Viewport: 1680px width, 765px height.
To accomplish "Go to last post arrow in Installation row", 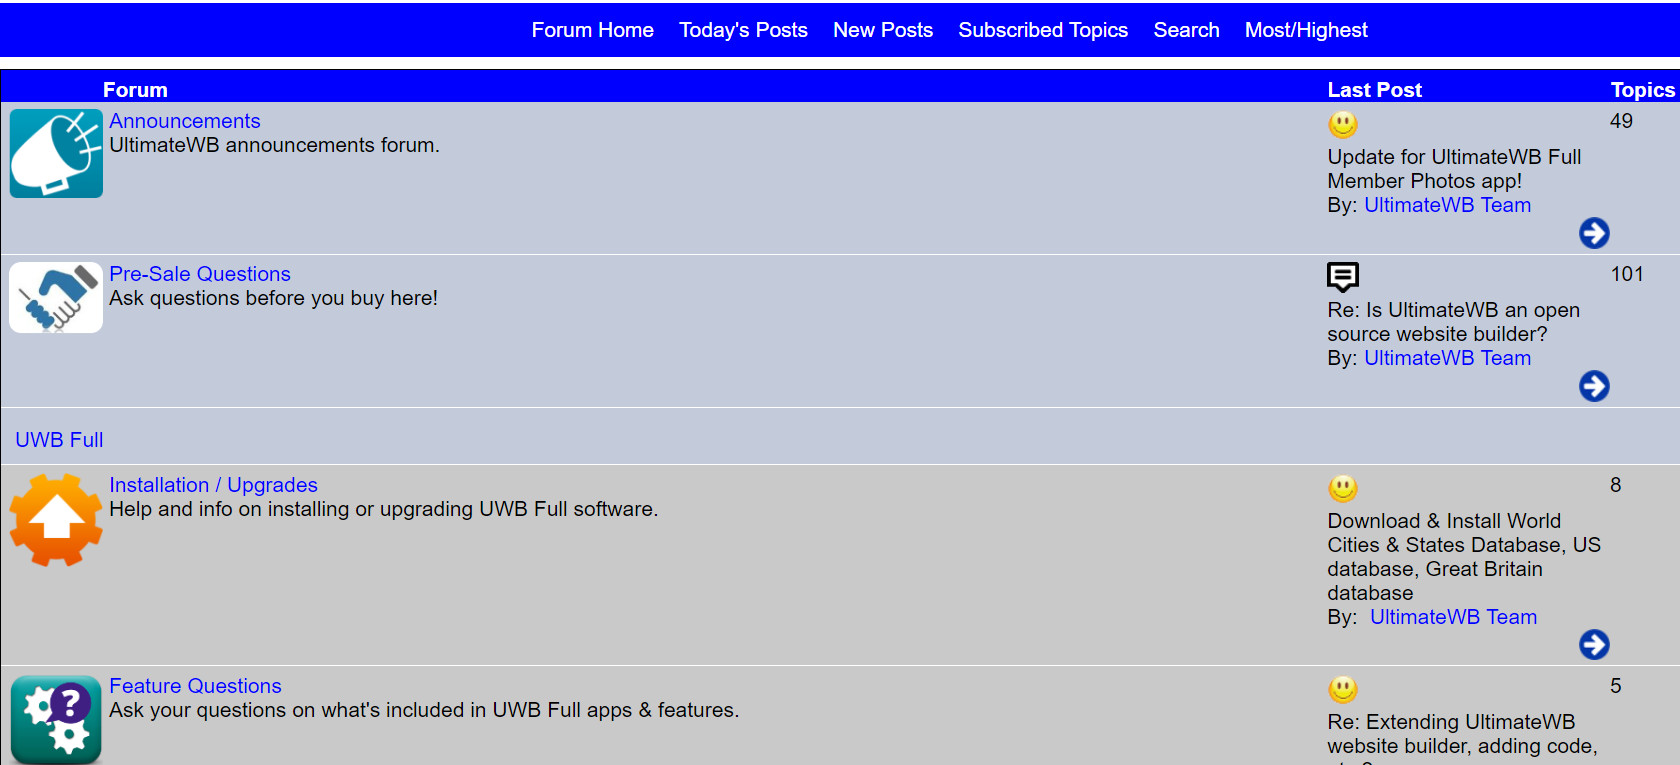I will click(x=1594, y=645).
